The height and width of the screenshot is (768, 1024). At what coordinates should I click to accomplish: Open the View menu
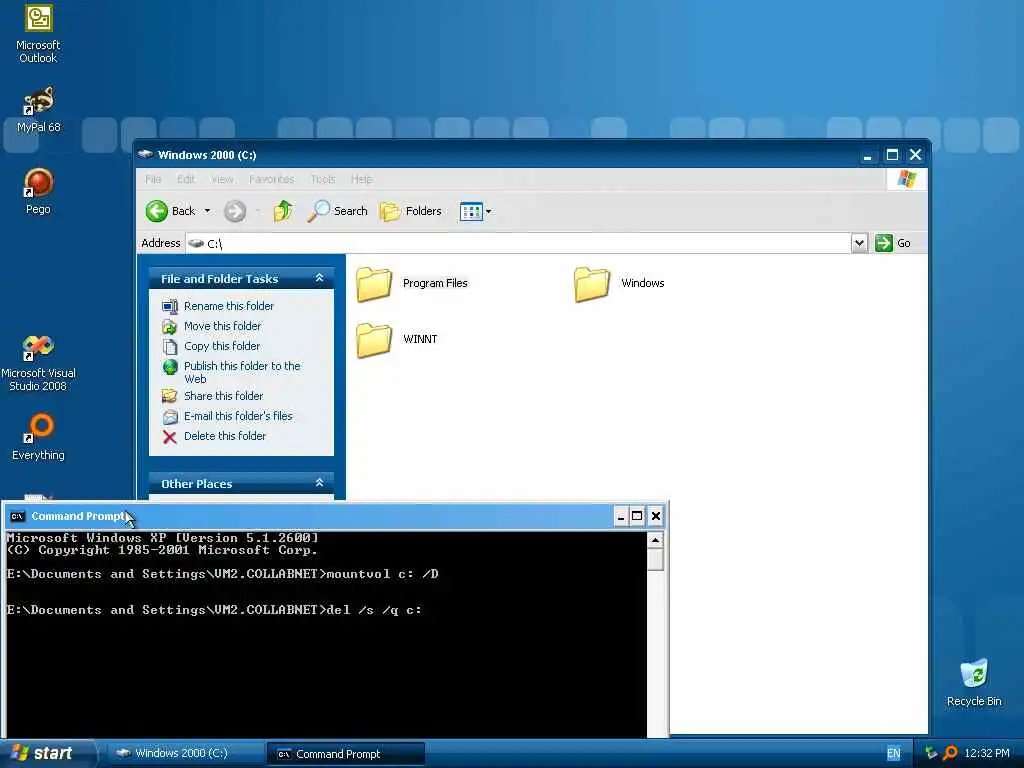(222, 179)
